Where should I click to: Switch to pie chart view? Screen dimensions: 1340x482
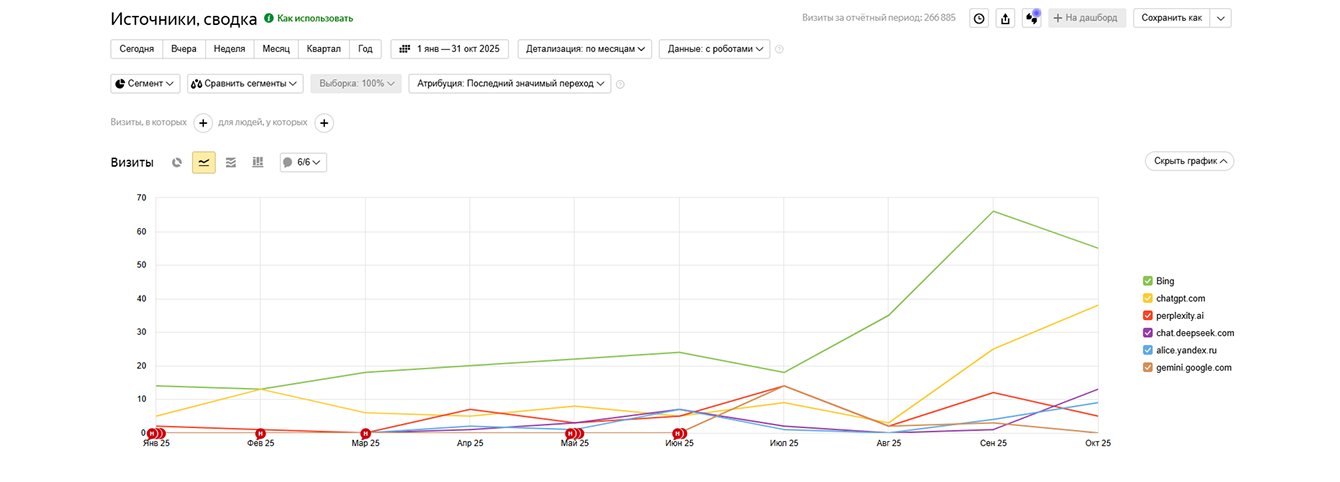(177, 162)
